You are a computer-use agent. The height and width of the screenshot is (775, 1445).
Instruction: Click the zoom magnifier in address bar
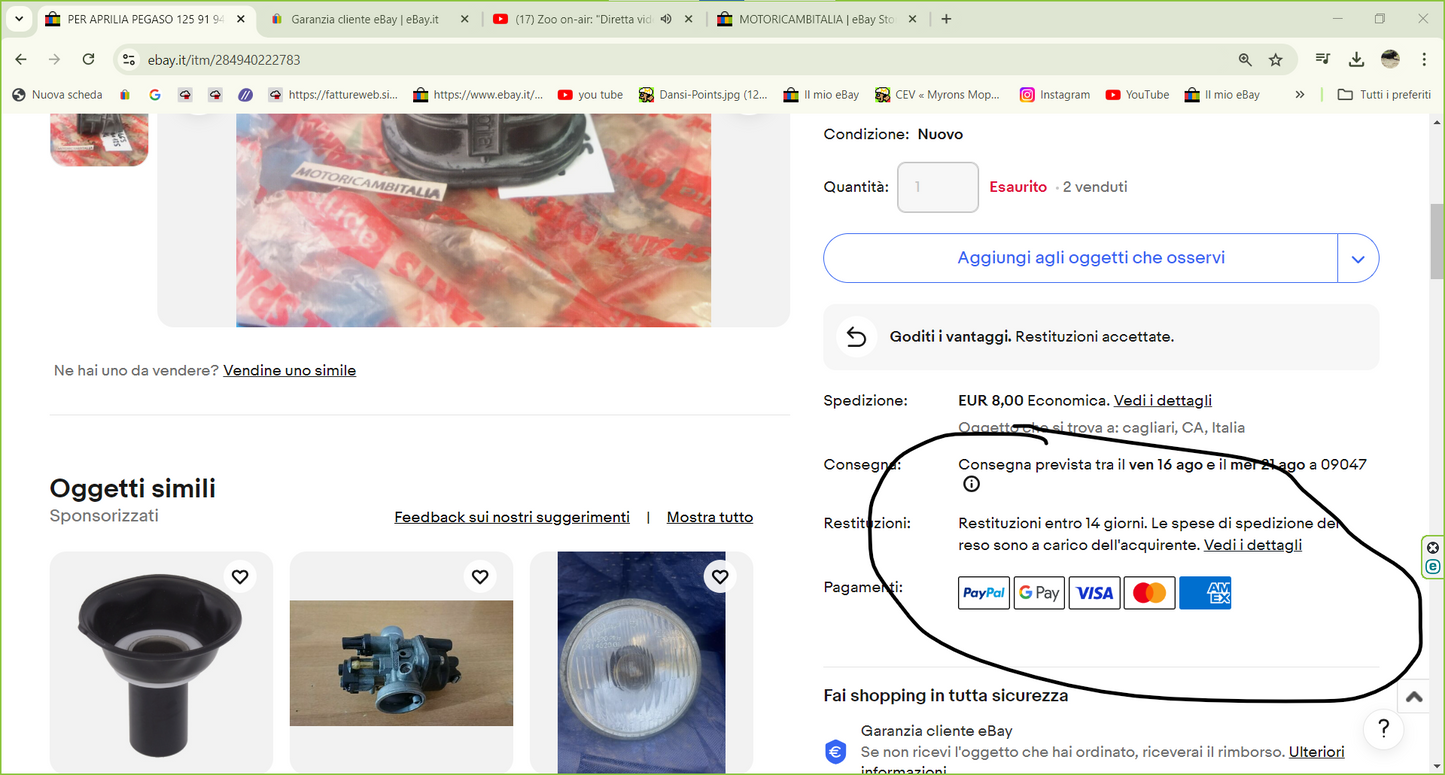pyautogui.click(x=1245, y=60)
